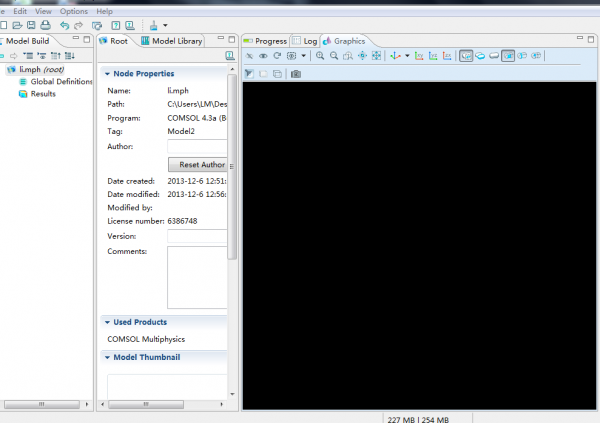Go to default 3D view axes icon
The height and width of the screenshot is (423, 600).
point(395,56)
